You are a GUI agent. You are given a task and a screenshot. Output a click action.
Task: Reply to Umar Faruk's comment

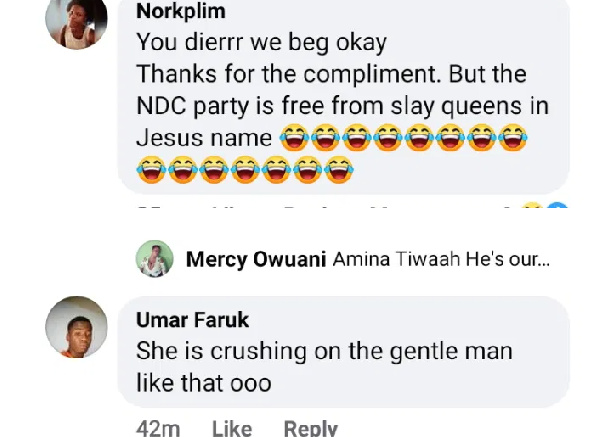click(x=310, y=427)
